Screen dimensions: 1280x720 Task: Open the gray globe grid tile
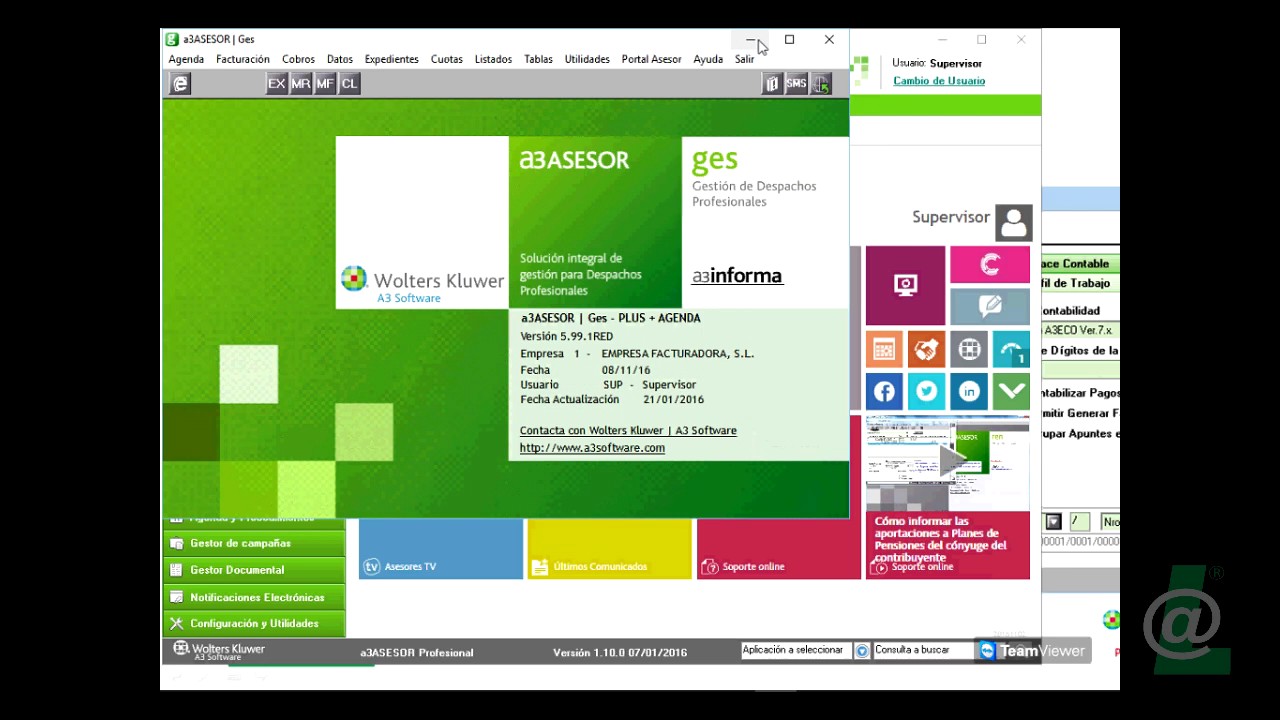(969, 350)
